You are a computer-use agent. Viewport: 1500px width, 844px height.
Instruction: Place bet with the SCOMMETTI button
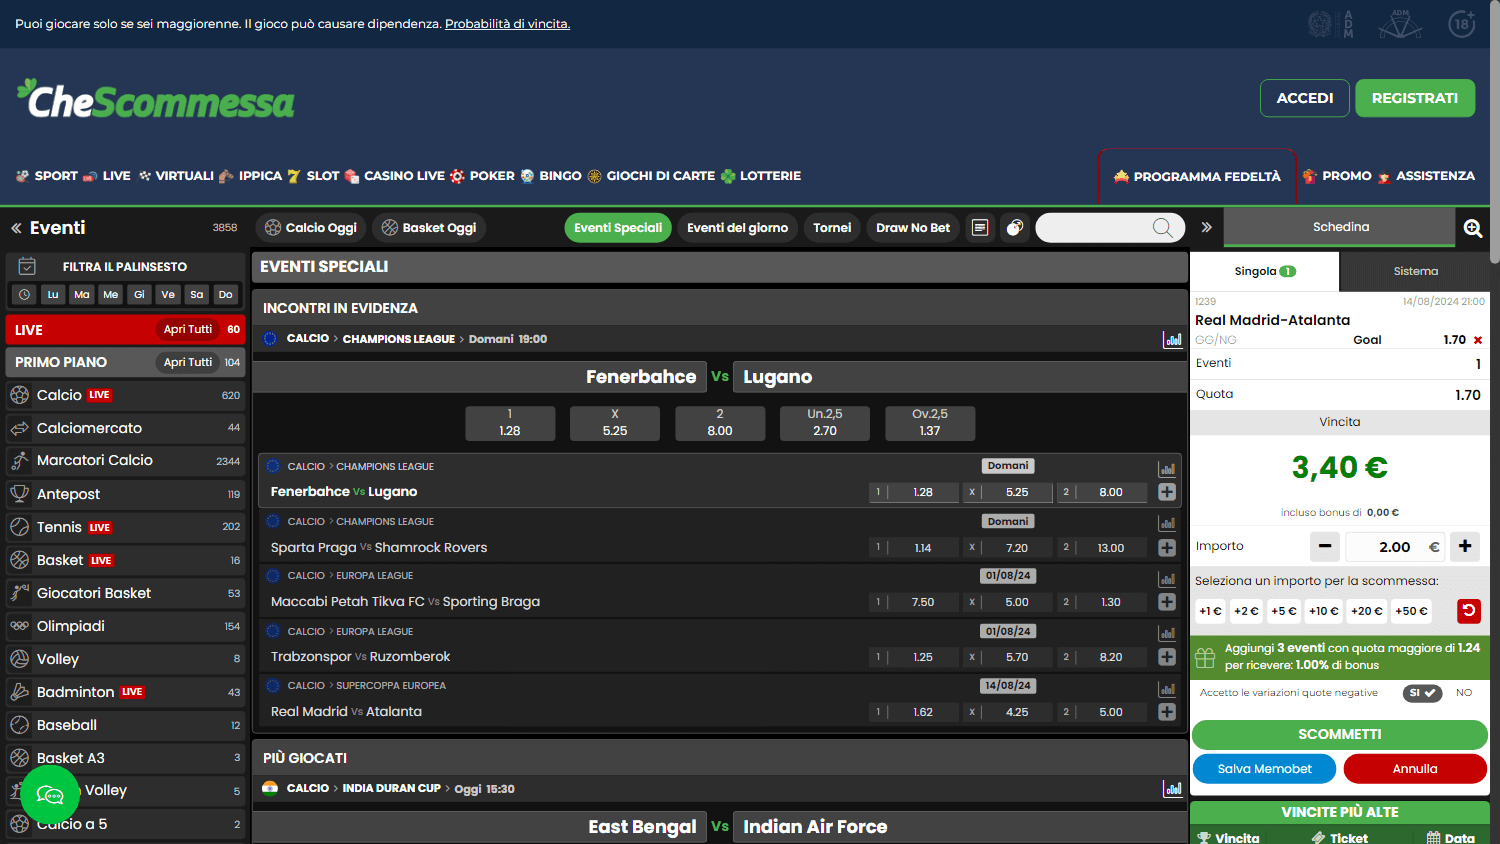click(x=1340, y=734)
